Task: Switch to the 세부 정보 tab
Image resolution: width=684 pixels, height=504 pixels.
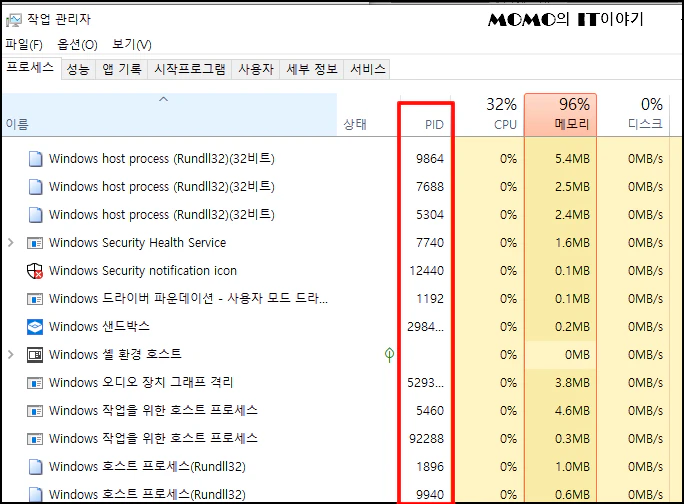Action: (x=312, y=69)
